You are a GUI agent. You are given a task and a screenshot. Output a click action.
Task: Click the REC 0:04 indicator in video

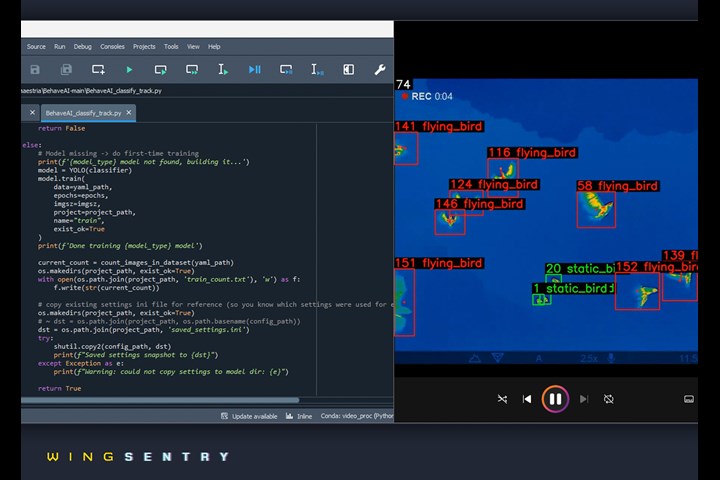427,96
